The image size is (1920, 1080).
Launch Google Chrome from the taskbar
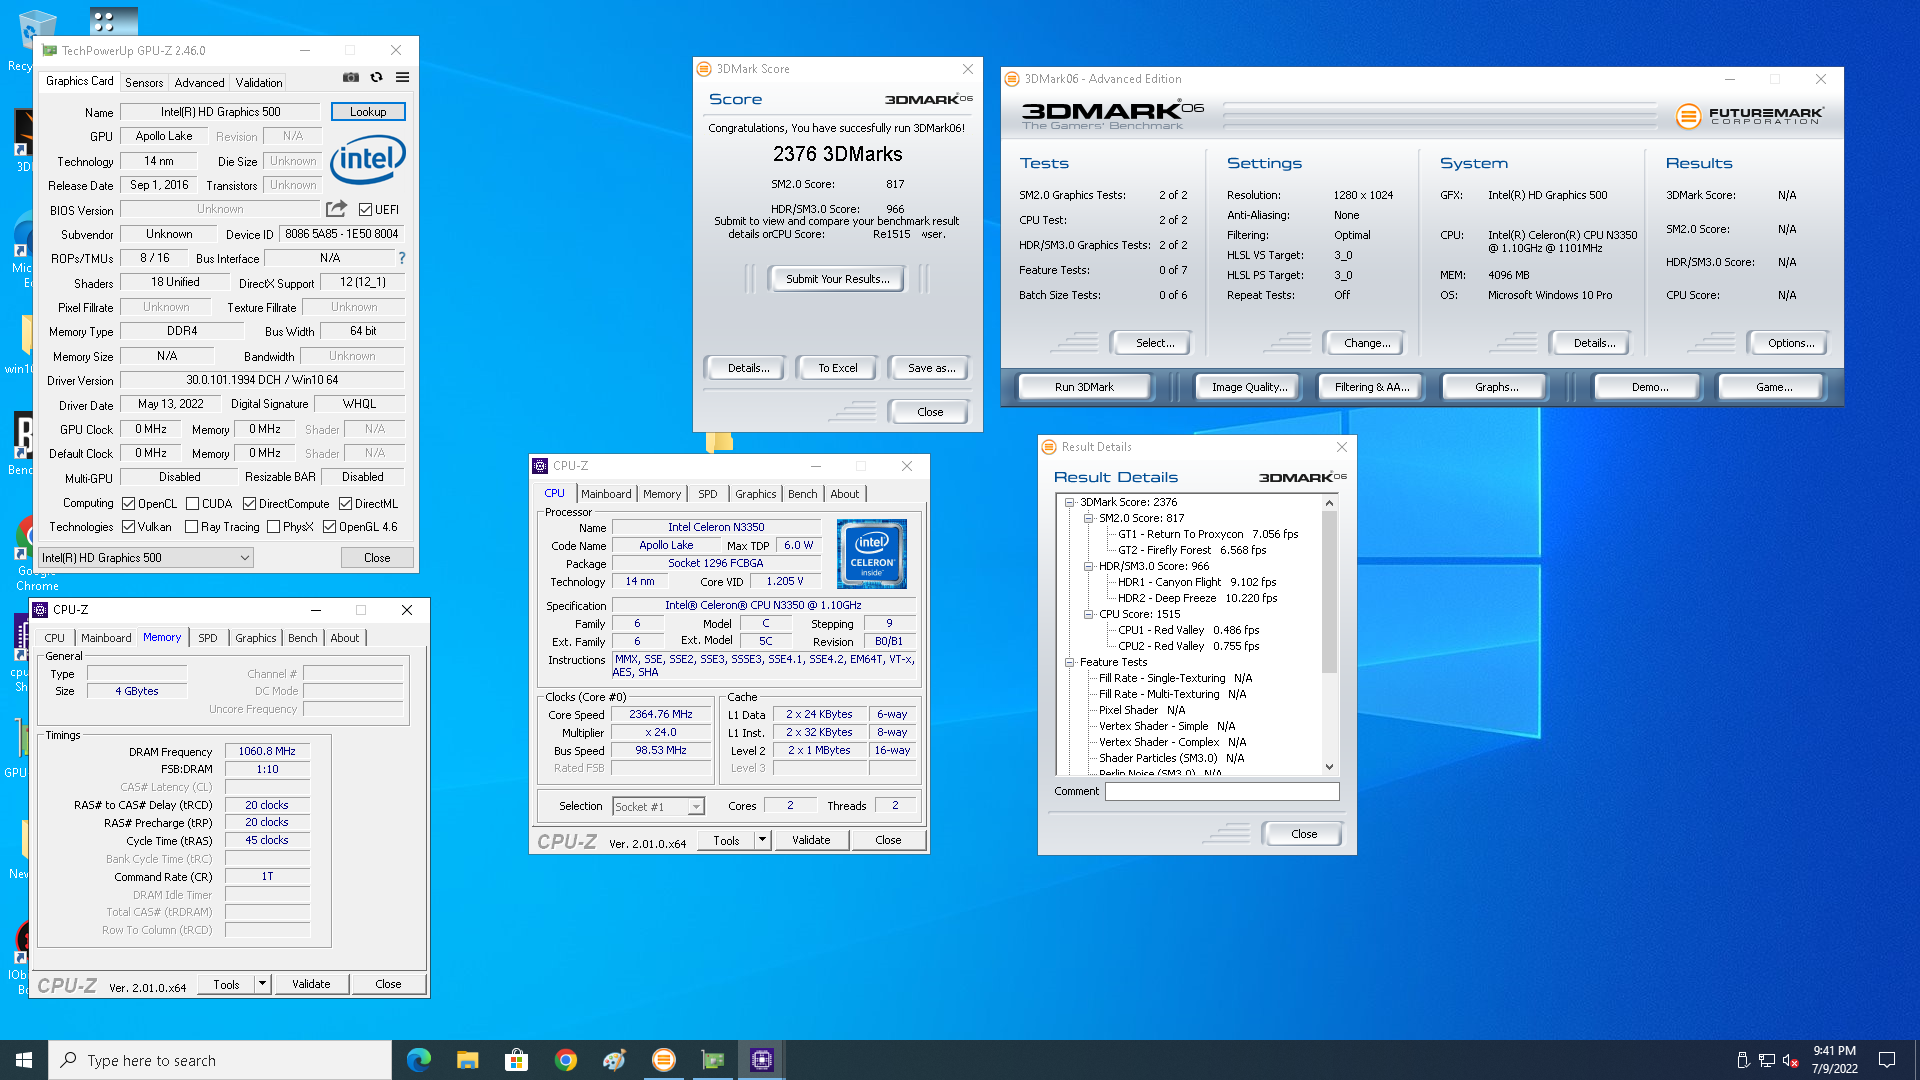point(566,1060)
